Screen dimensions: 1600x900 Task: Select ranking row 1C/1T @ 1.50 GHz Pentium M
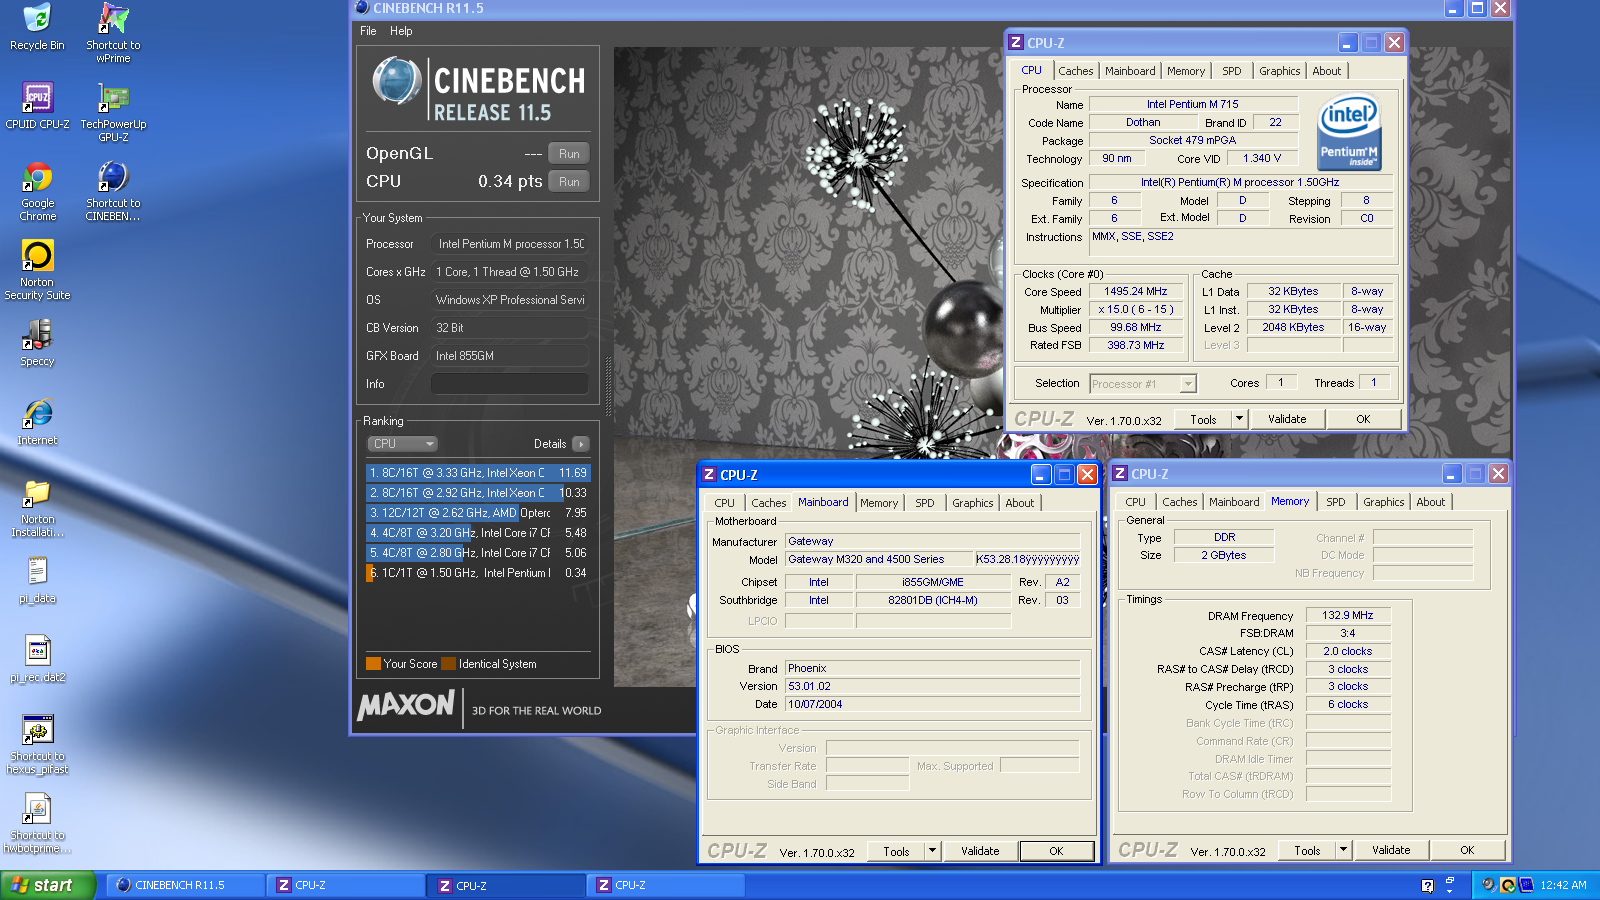pyautogui.click(x=478, y=573)
